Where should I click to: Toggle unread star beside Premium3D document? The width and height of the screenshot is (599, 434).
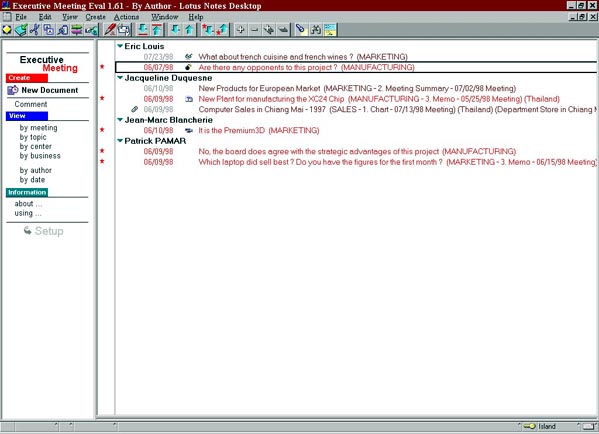tap(102, 130)
